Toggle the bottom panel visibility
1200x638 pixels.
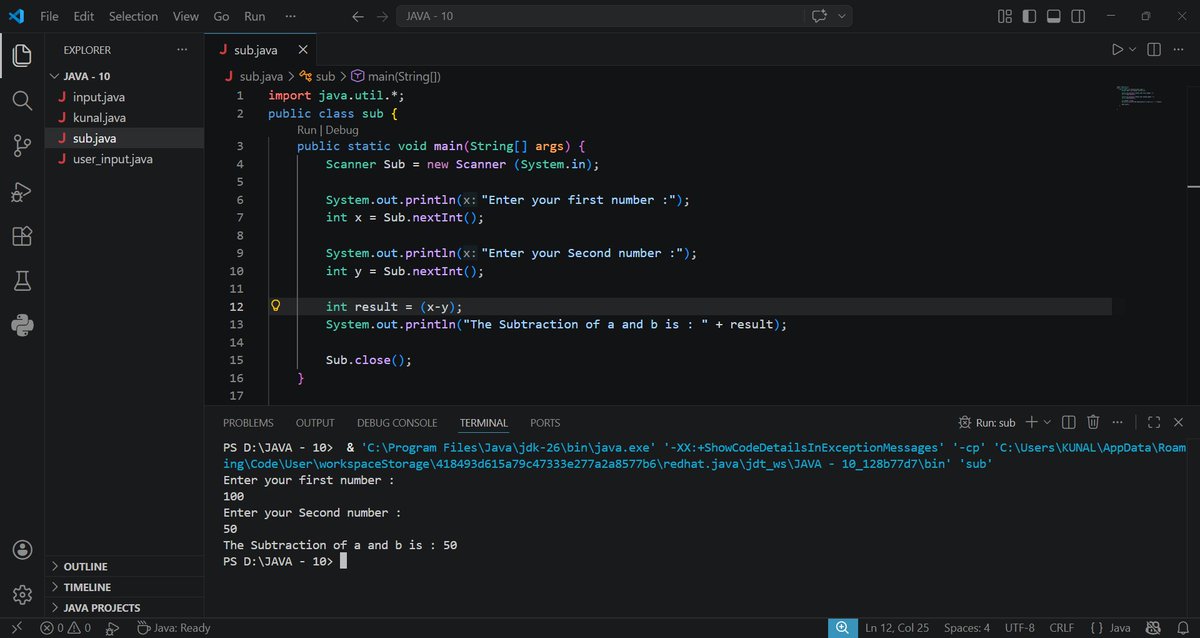coord(1053,16)
